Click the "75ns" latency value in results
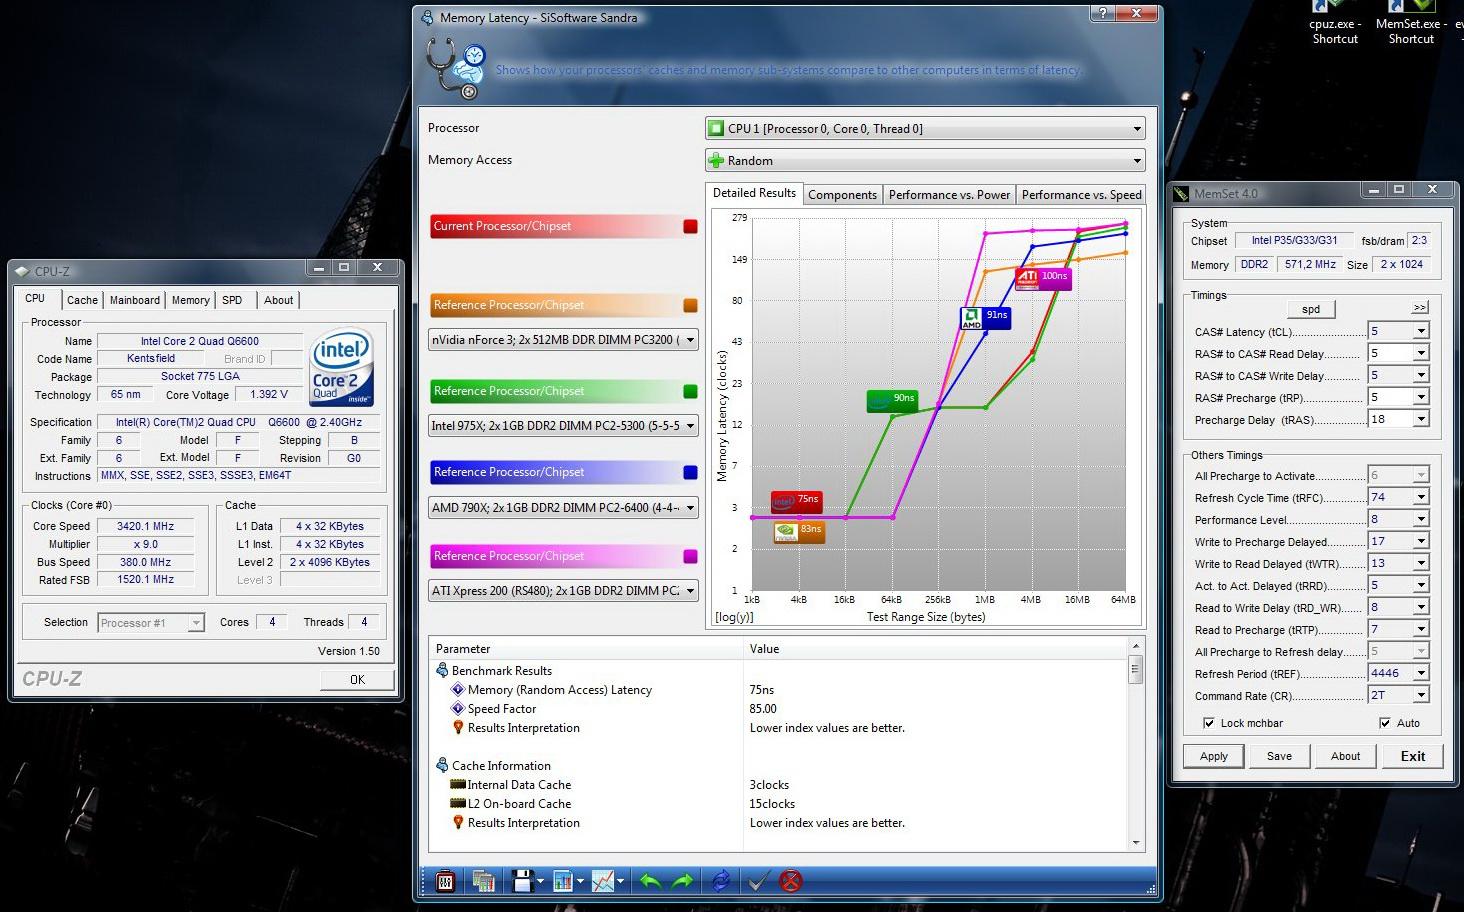Image resolution: width=1464 pixels, height=912 pixels. pyautogui.click(x=761, y=690)
